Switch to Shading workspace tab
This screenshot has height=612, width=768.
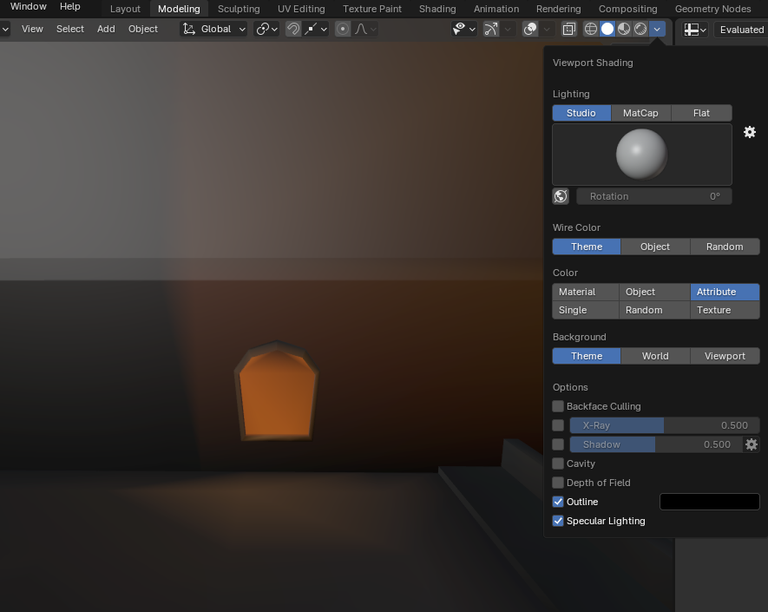point(437,9)
